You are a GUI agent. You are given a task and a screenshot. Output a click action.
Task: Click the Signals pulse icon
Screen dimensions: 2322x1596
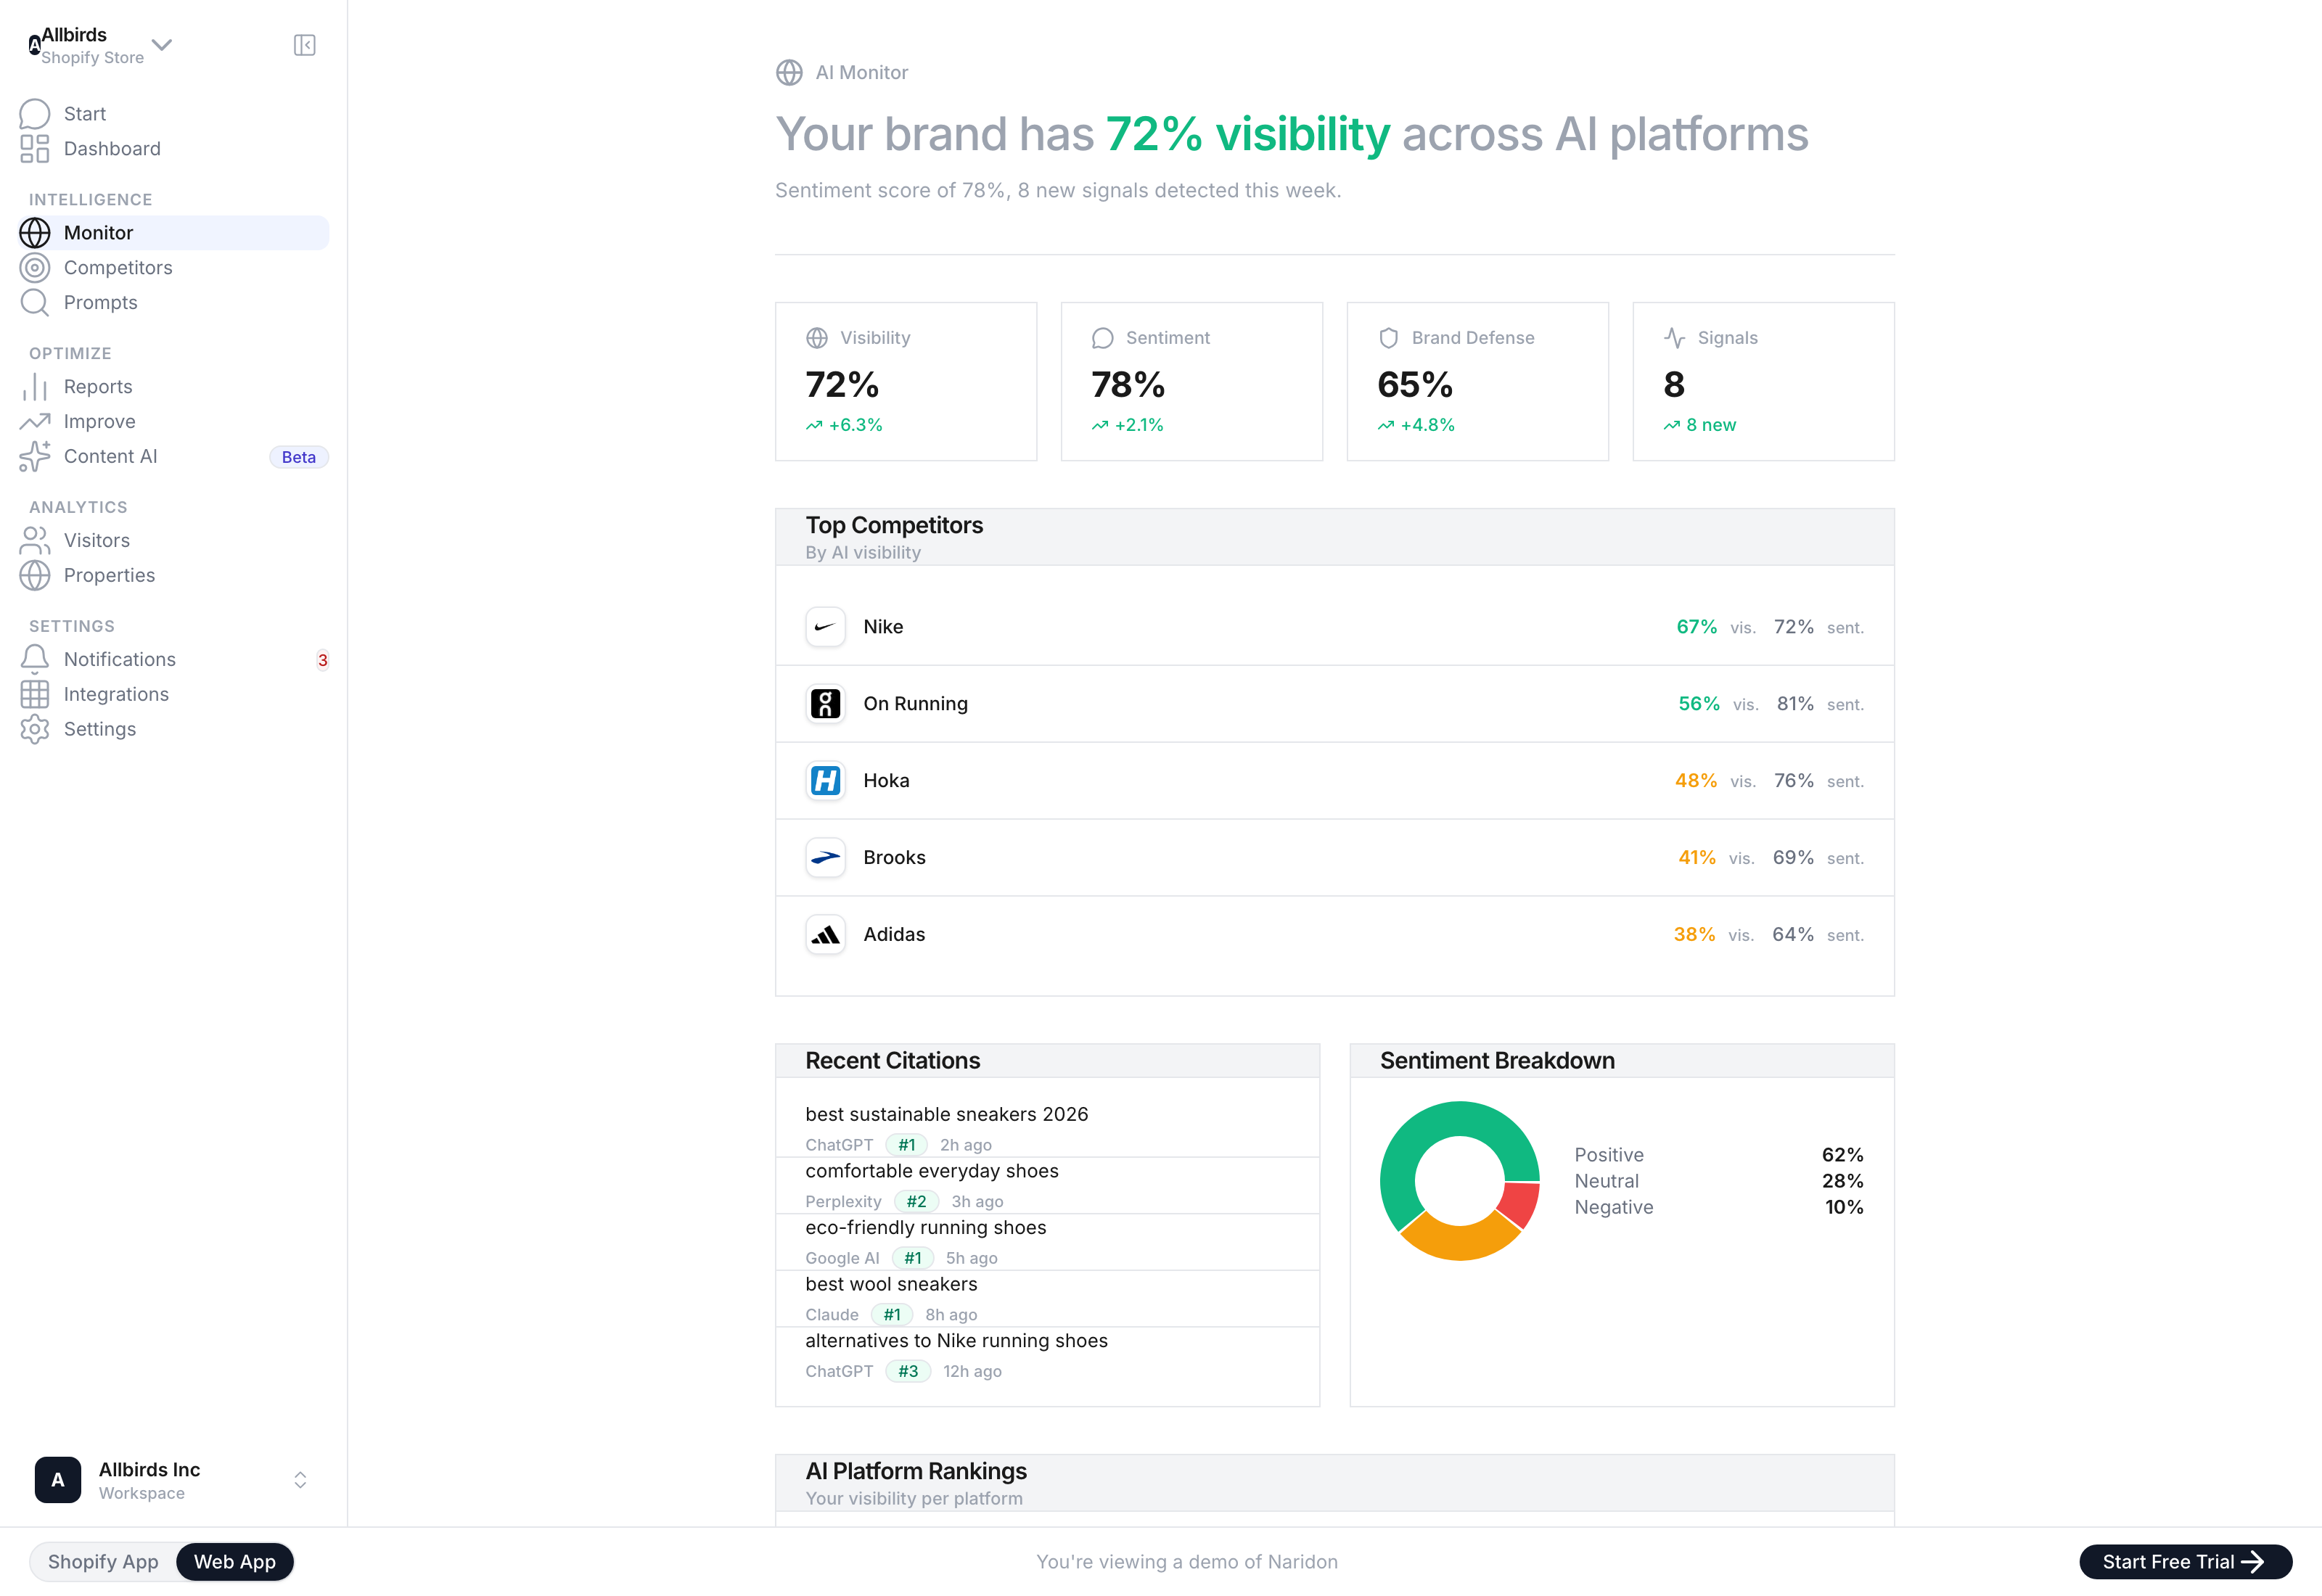1675,338
